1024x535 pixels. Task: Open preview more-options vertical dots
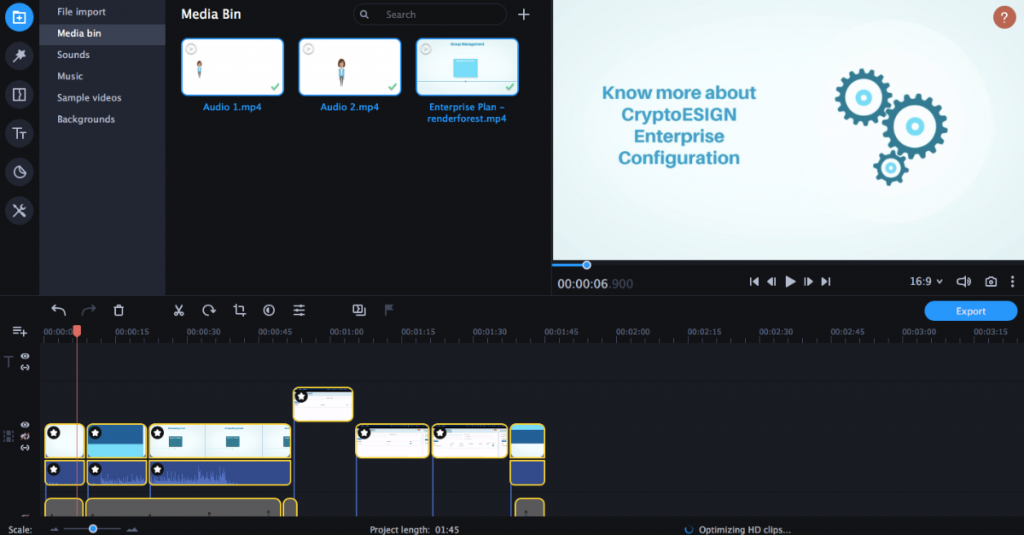point(1012,282)
